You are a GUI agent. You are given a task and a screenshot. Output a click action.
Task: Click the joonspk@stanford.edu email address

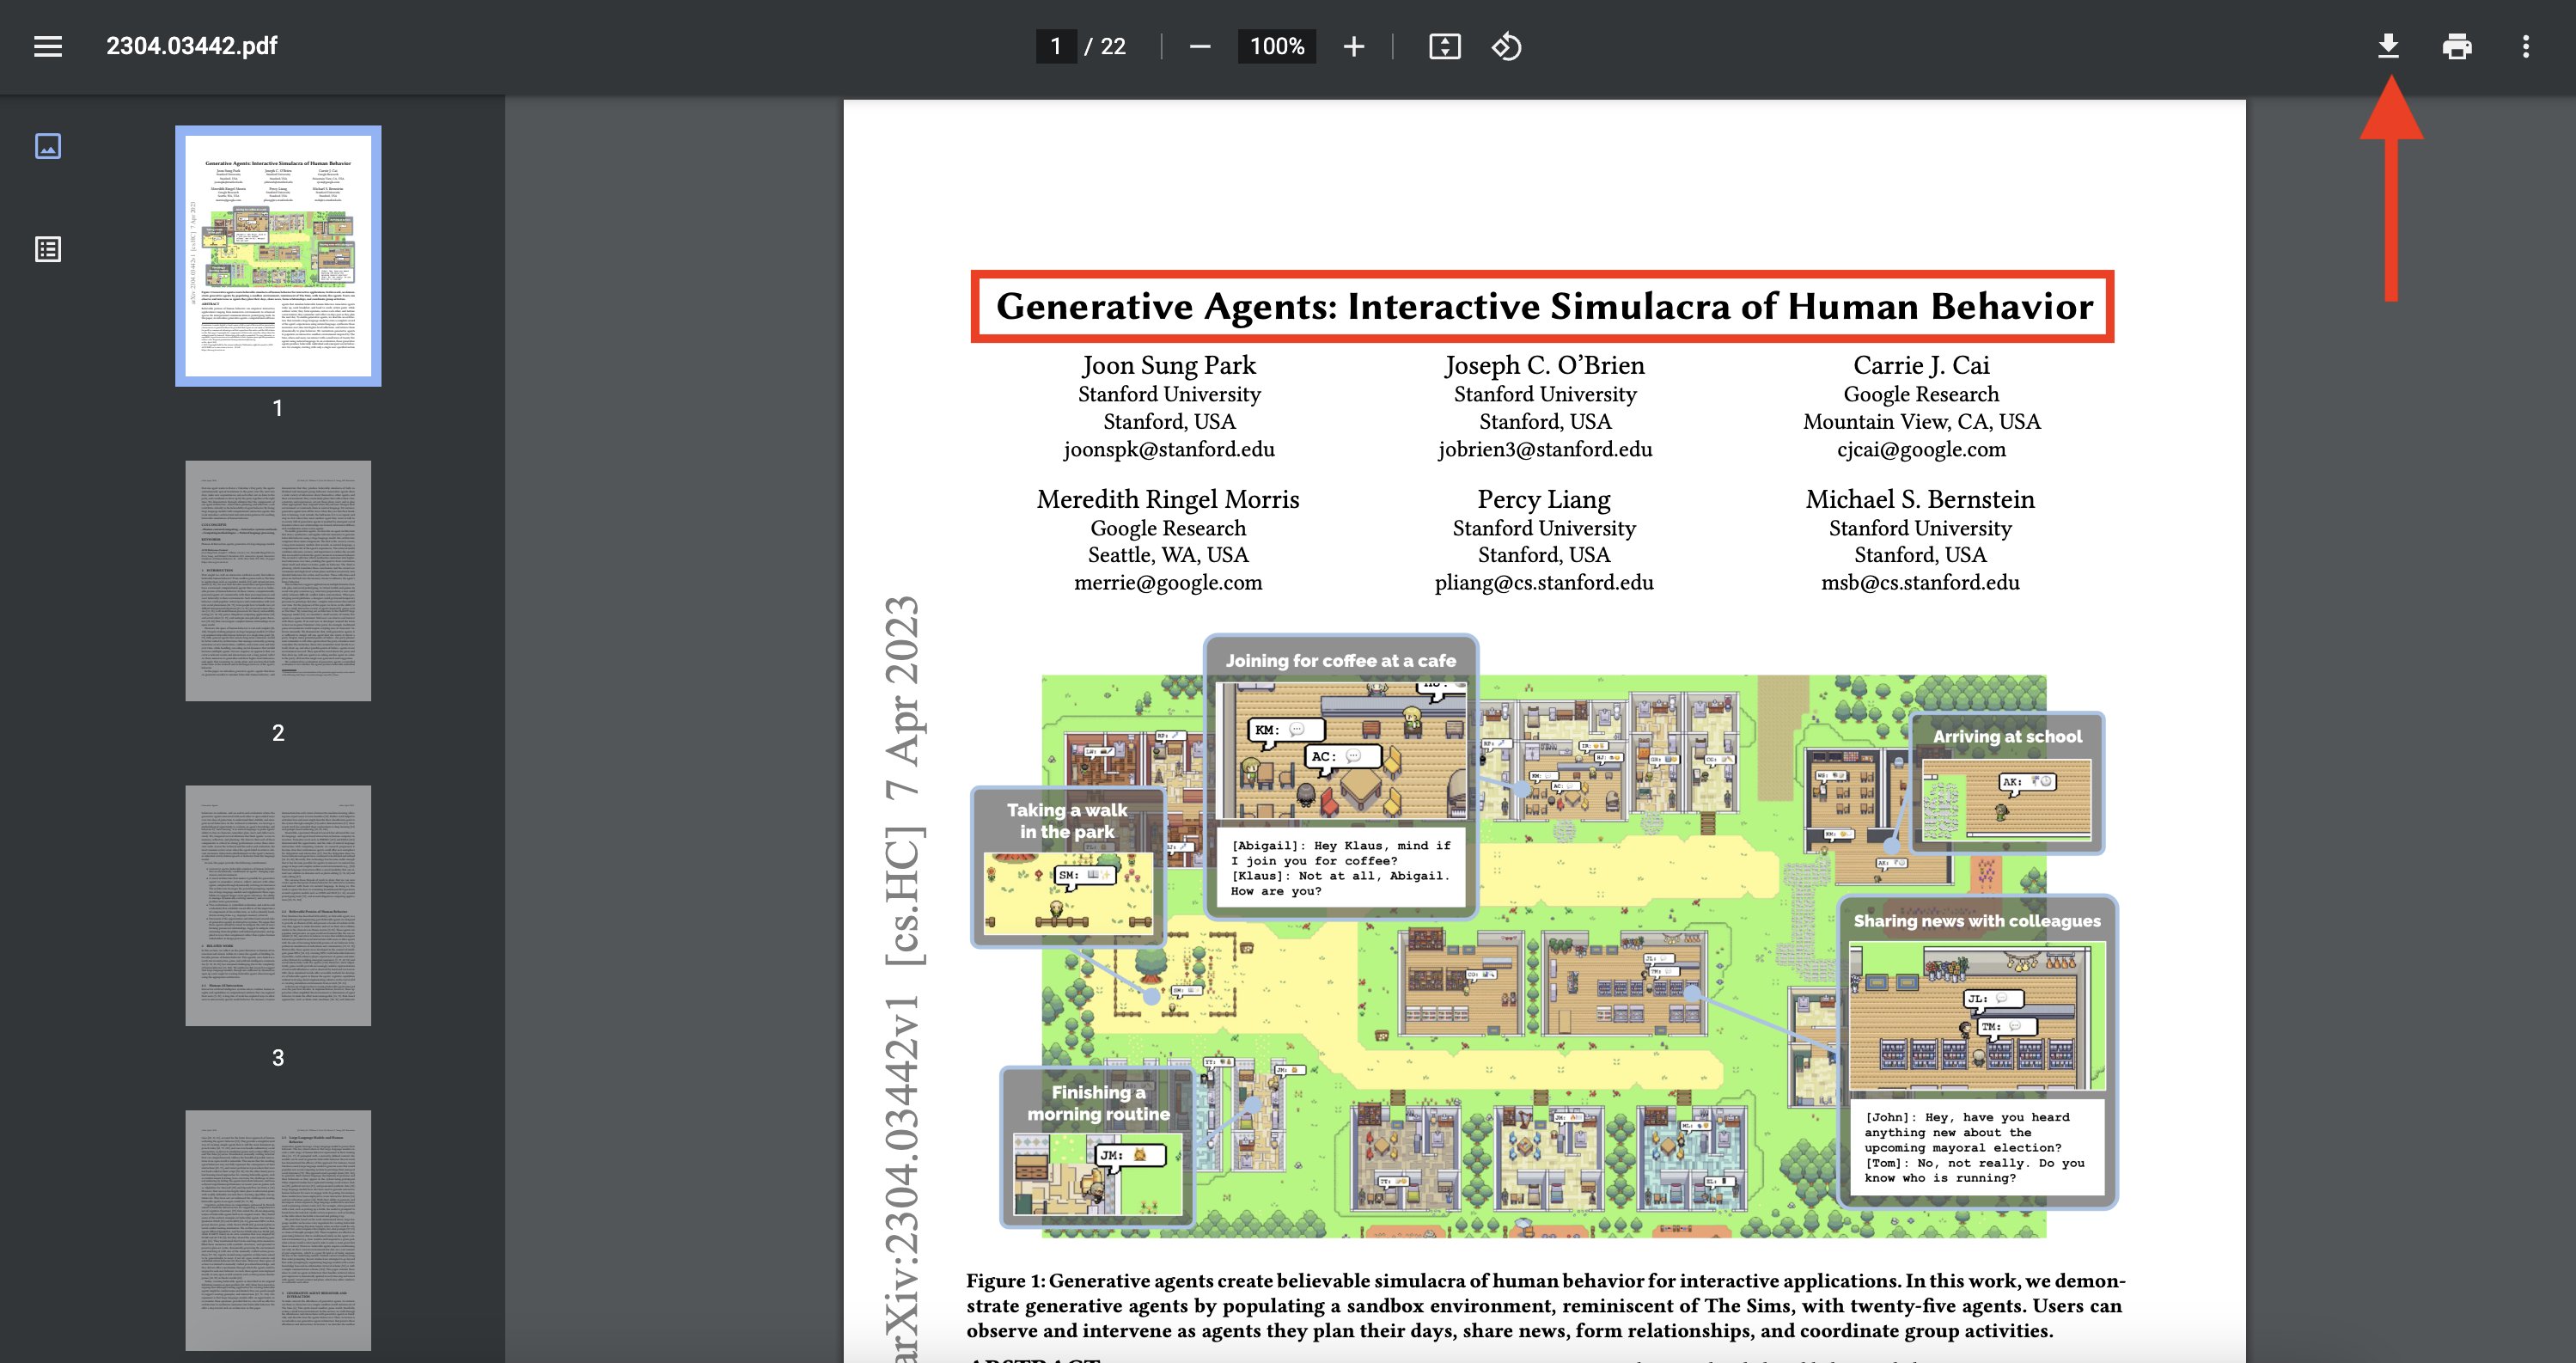click(1169, 449)
